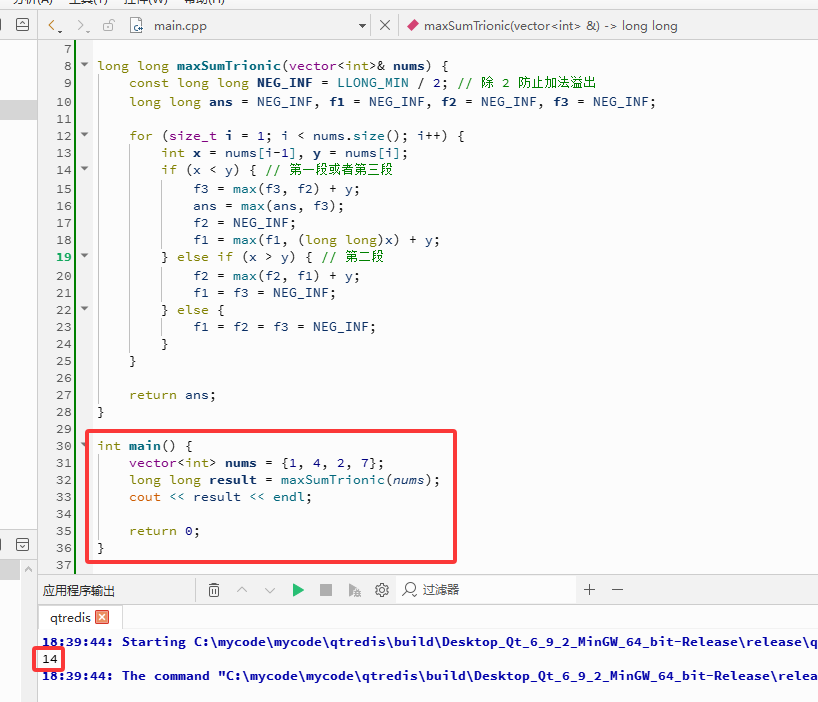Image resolution: width=818 pixels, height=702 pixels.
Task: Click the pink diamond function symbol icon
Action: 413,25
